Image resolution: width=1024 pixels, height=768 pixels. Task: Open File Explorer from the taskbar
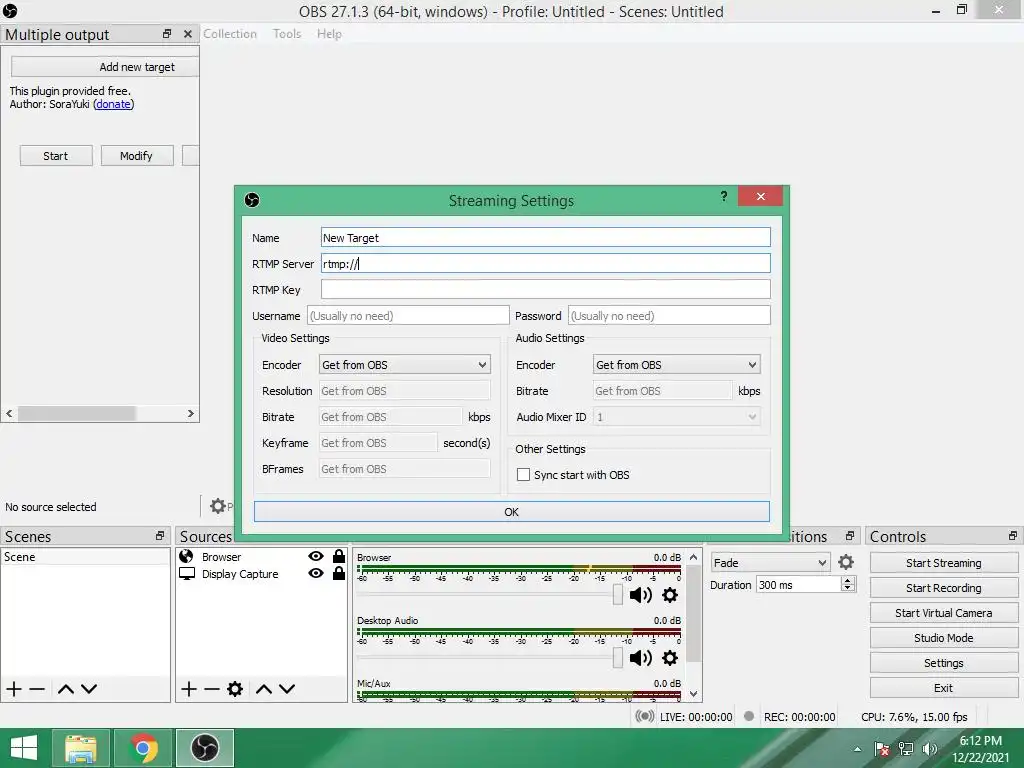tap(80, 748)
